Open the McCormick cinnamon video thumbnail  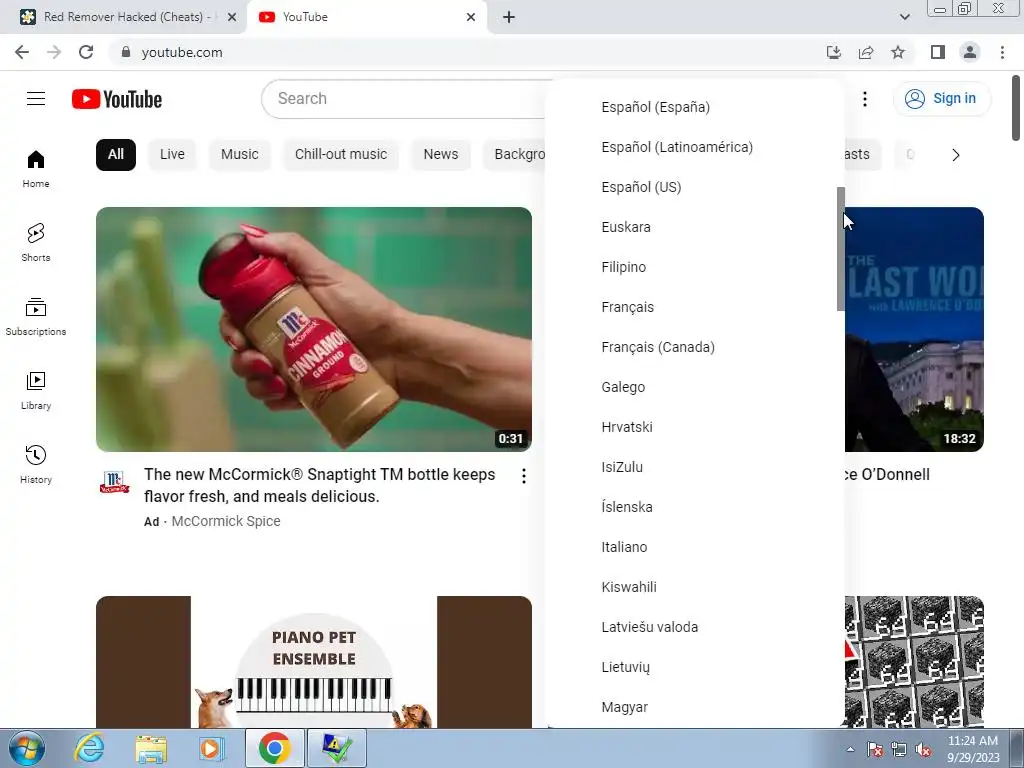pos(313,329)
